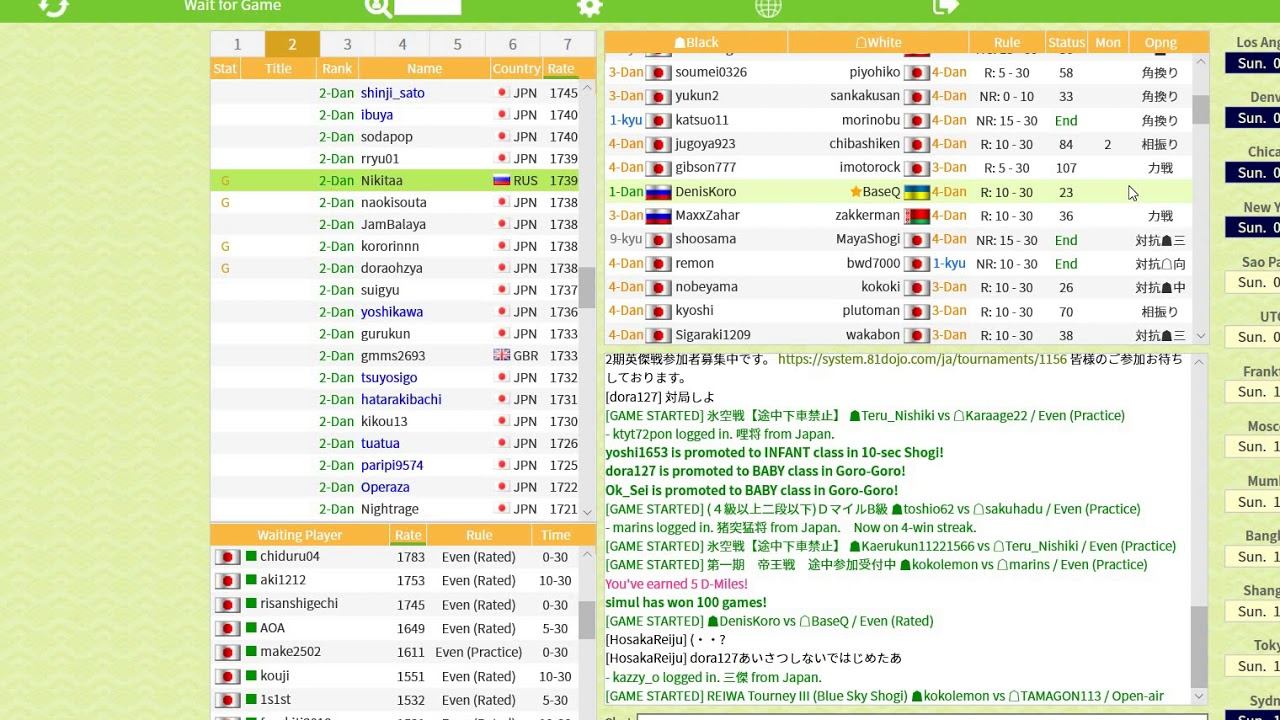The height and width of the screenshot is (720, 1280).
Task: Sort waiting players by Time header
Action: tap(555, 535)
